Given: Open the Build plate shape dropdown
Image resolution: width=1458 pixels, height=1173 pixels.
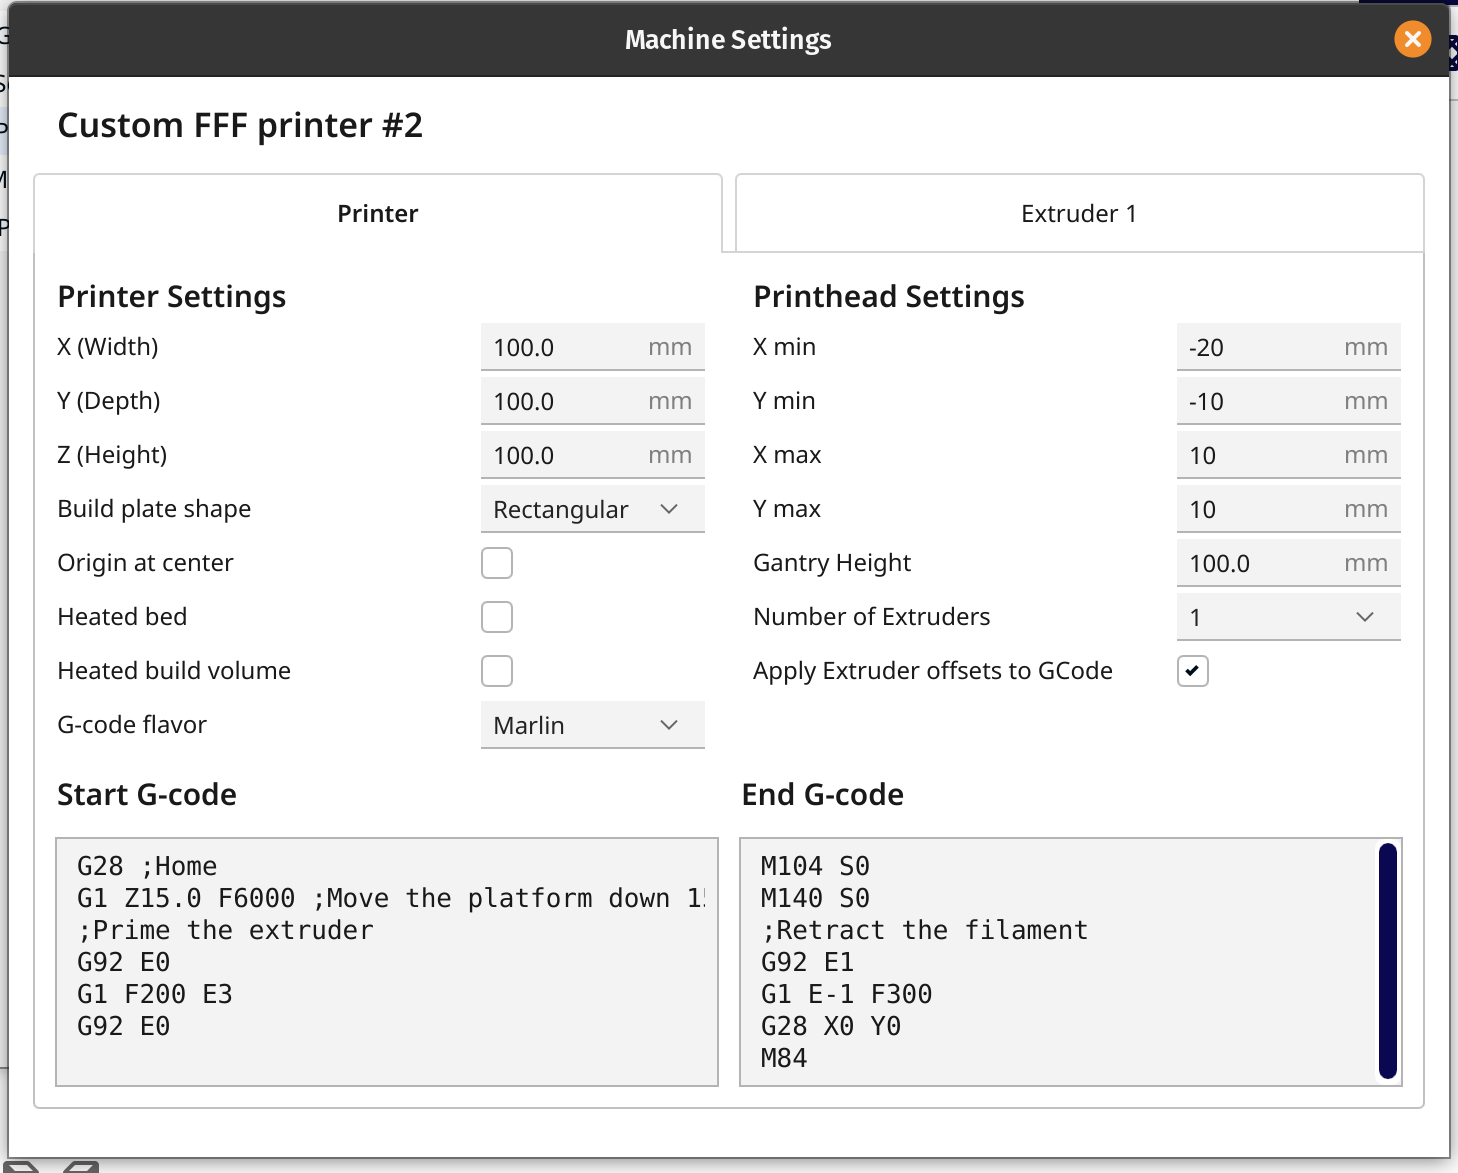Looking at the screenshot, I should tap(592, 508).
